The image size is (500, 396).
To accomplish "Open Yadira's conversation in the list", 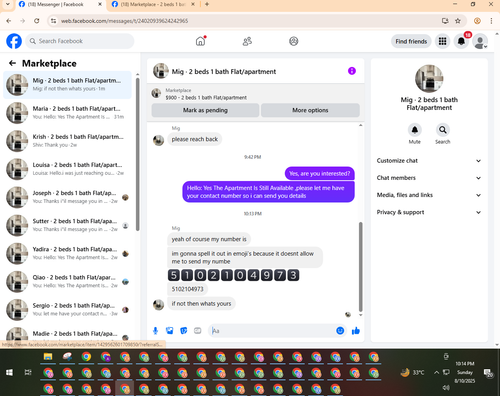I will coord(68,253).
